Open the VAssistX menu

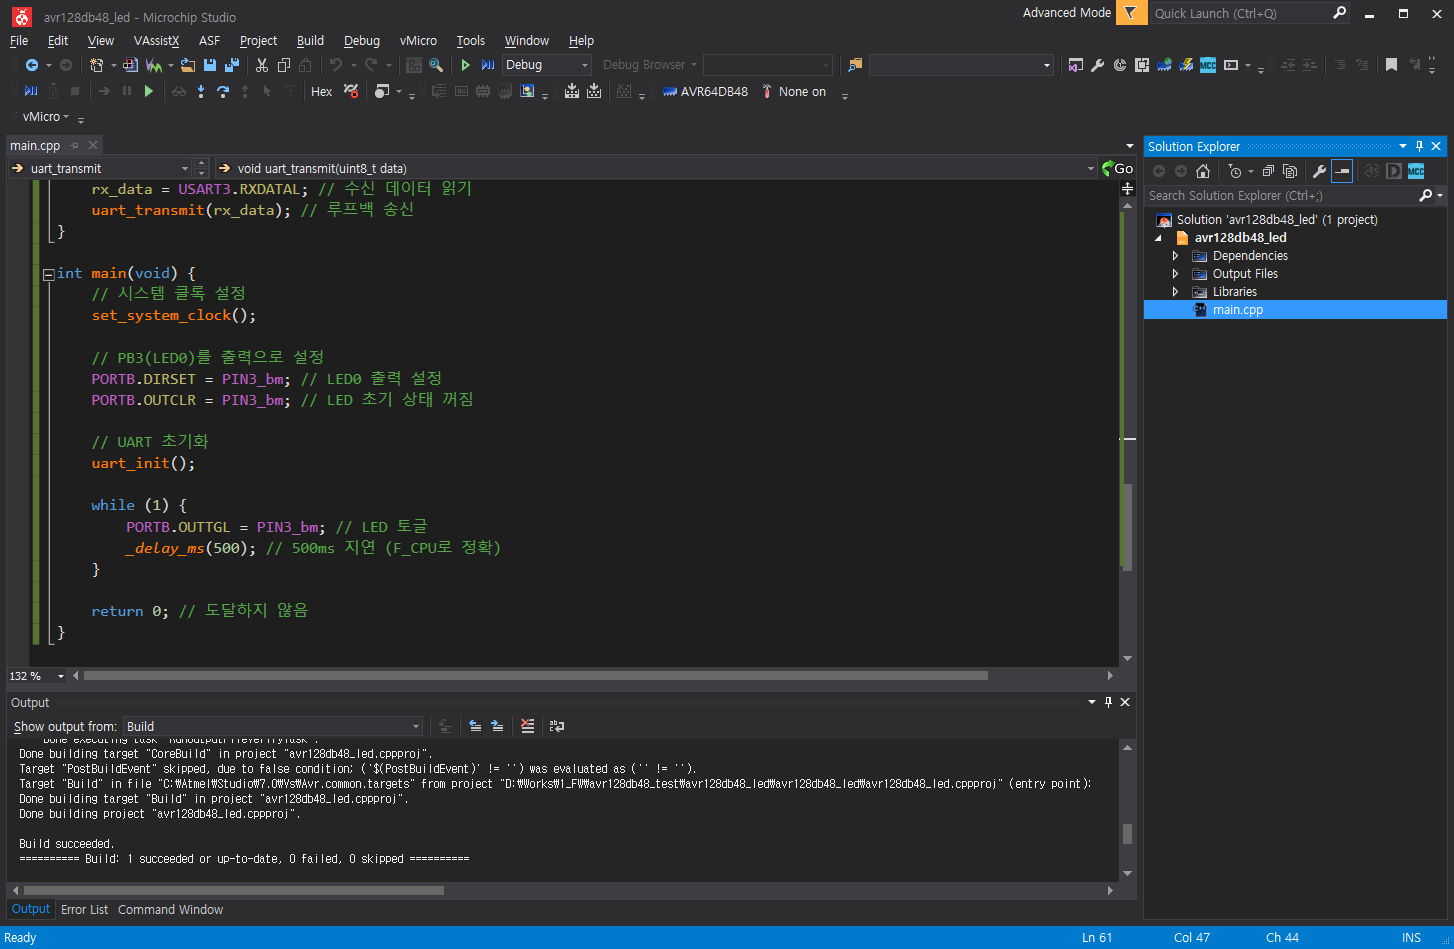pyautogui.click(x=156, y=41)
